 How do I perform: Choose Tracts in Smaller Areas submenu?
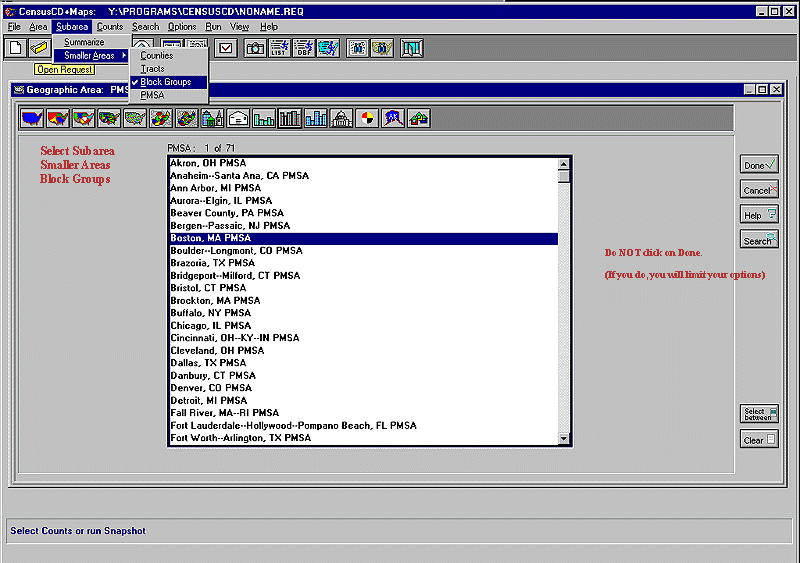pos(153,69)
